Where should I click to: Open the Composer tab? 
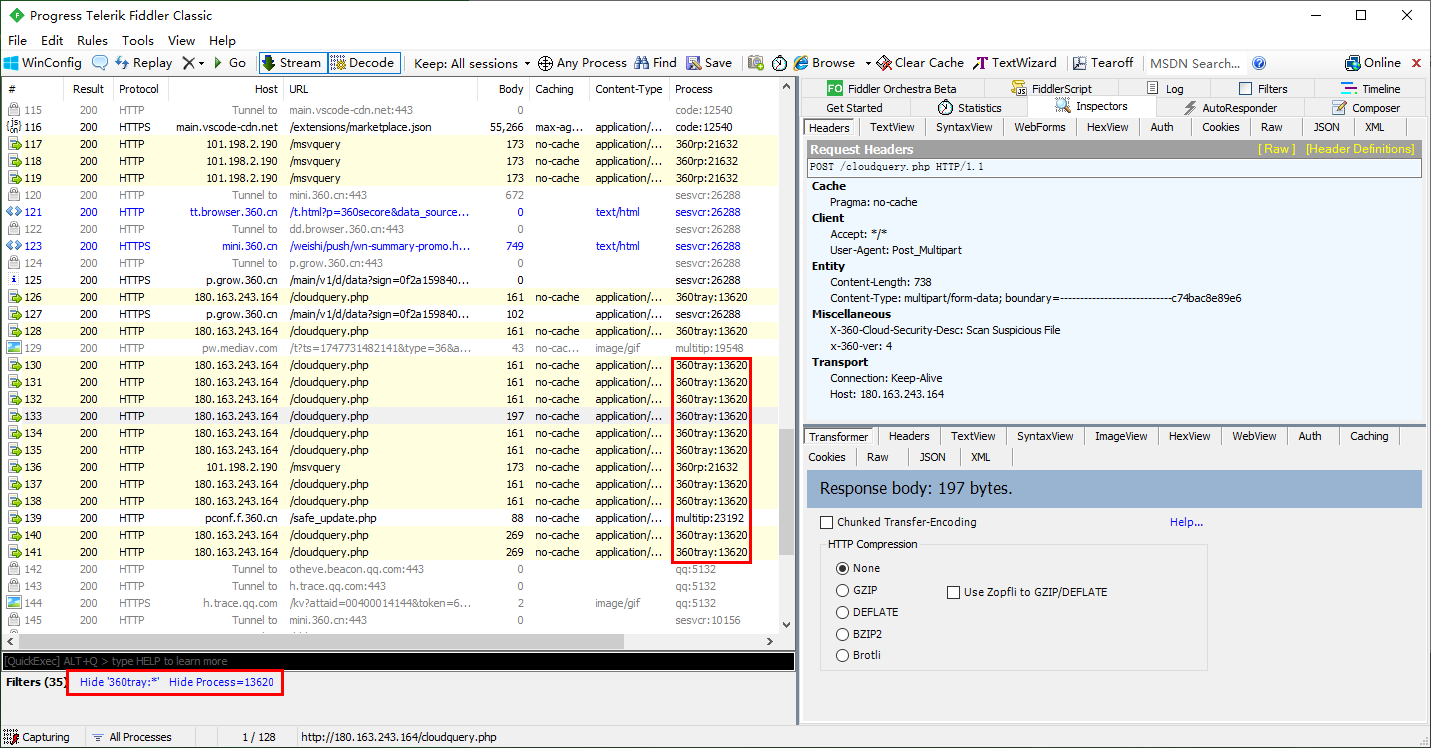[1366, 108]
